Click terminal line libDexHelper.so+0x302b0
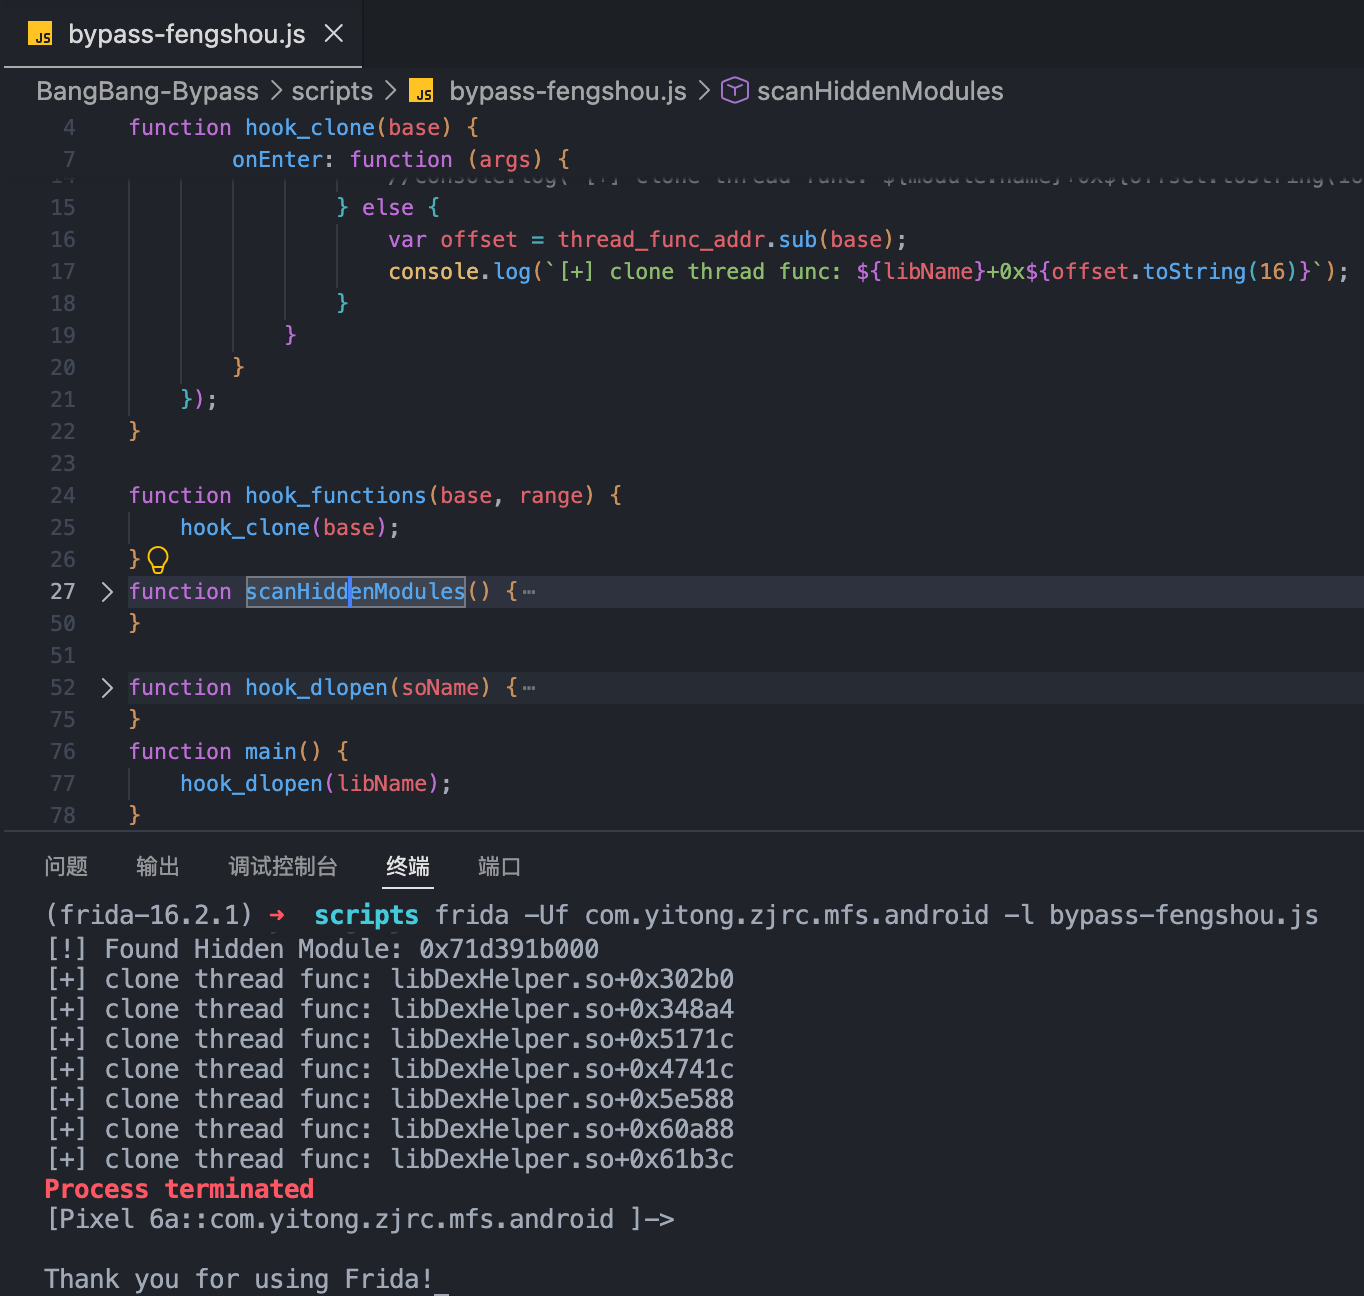This screenshot has height=1296, width=1364. (390, 979)
